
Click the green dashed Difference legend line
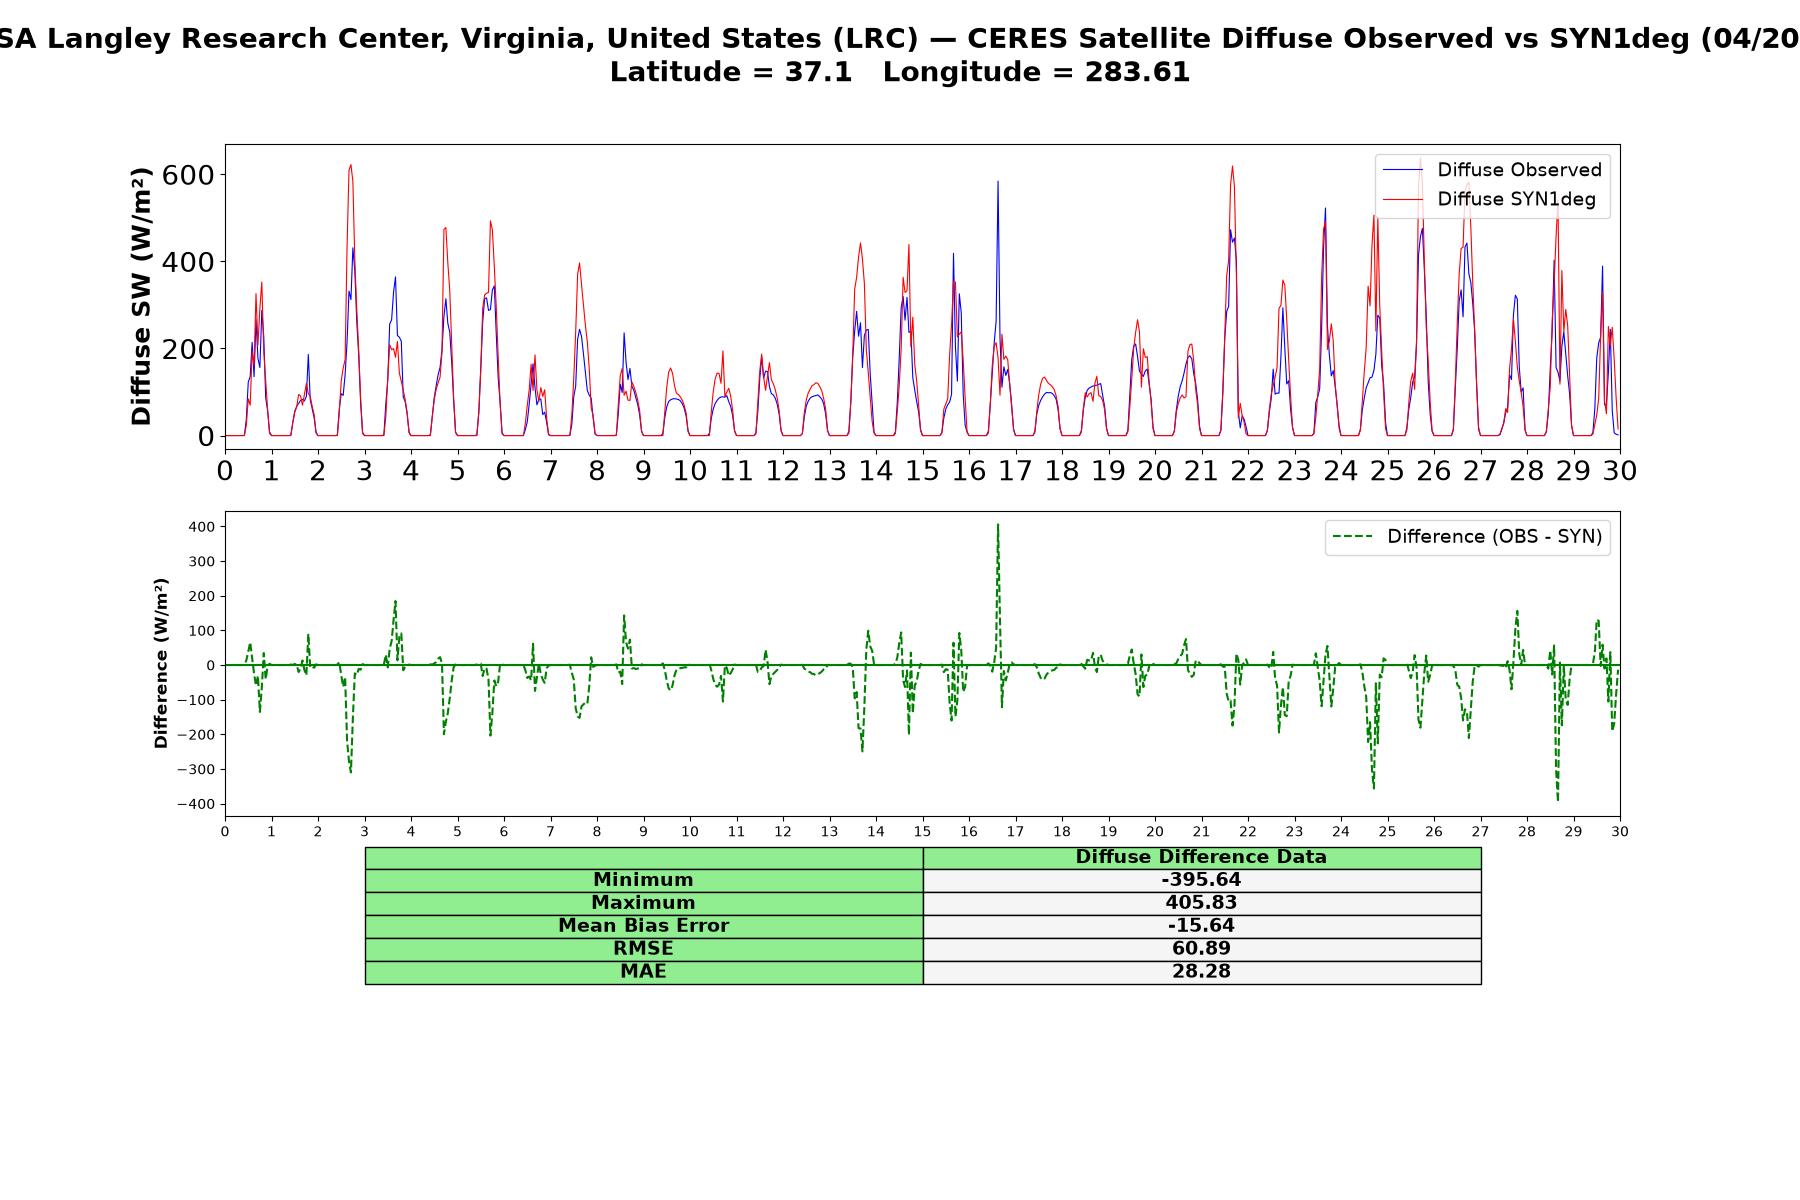1352,537
